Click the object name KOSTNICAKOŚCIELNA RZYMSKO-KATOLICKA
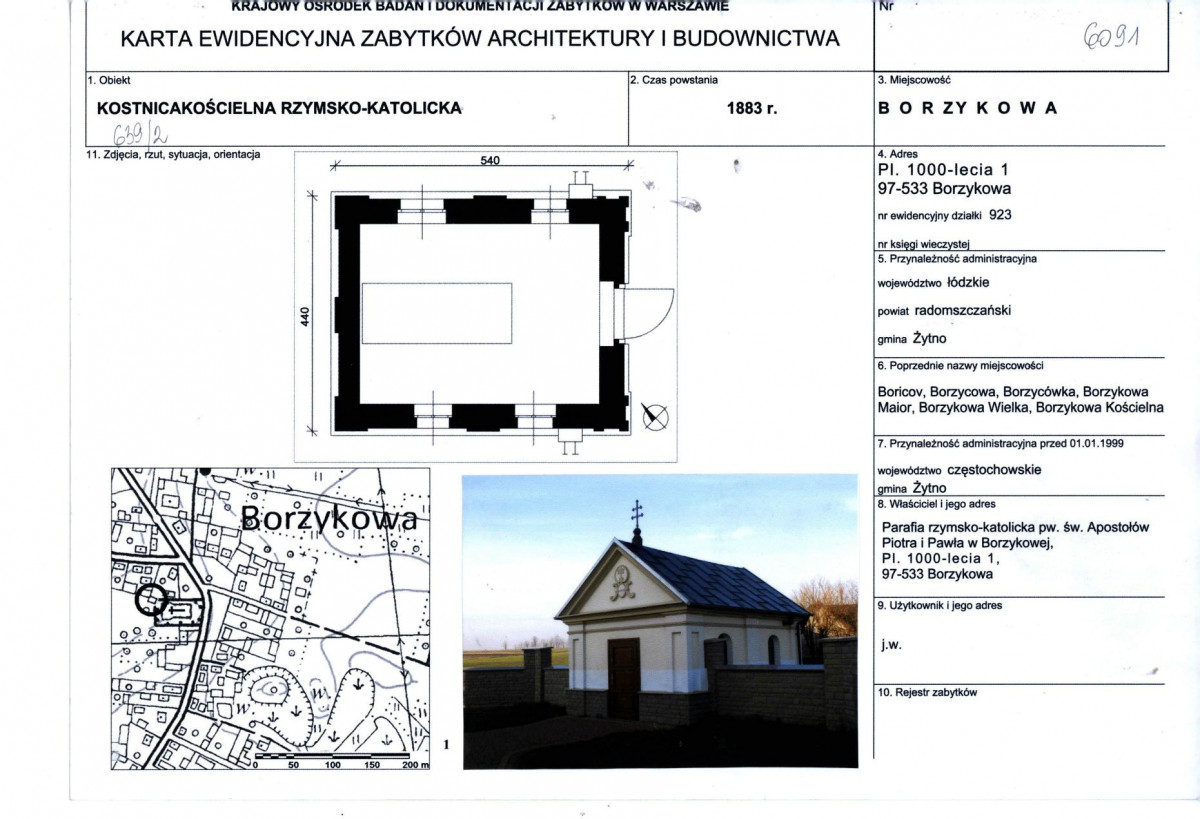Viewport: 1200px width, 819px height. [278, 107]
